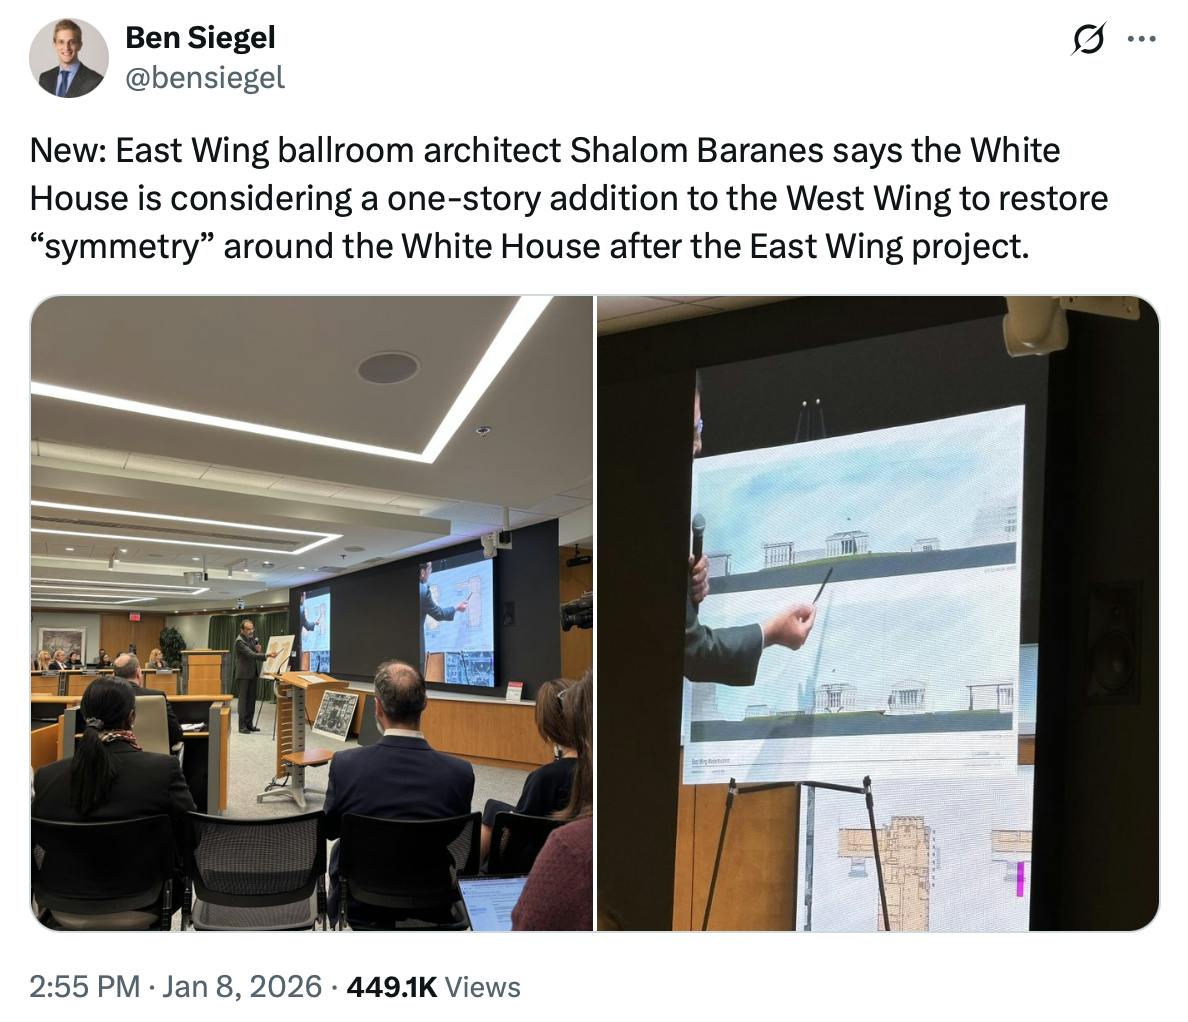Open the three-dot more options menu
1188x1022 pixels.
coord(1140,40)
